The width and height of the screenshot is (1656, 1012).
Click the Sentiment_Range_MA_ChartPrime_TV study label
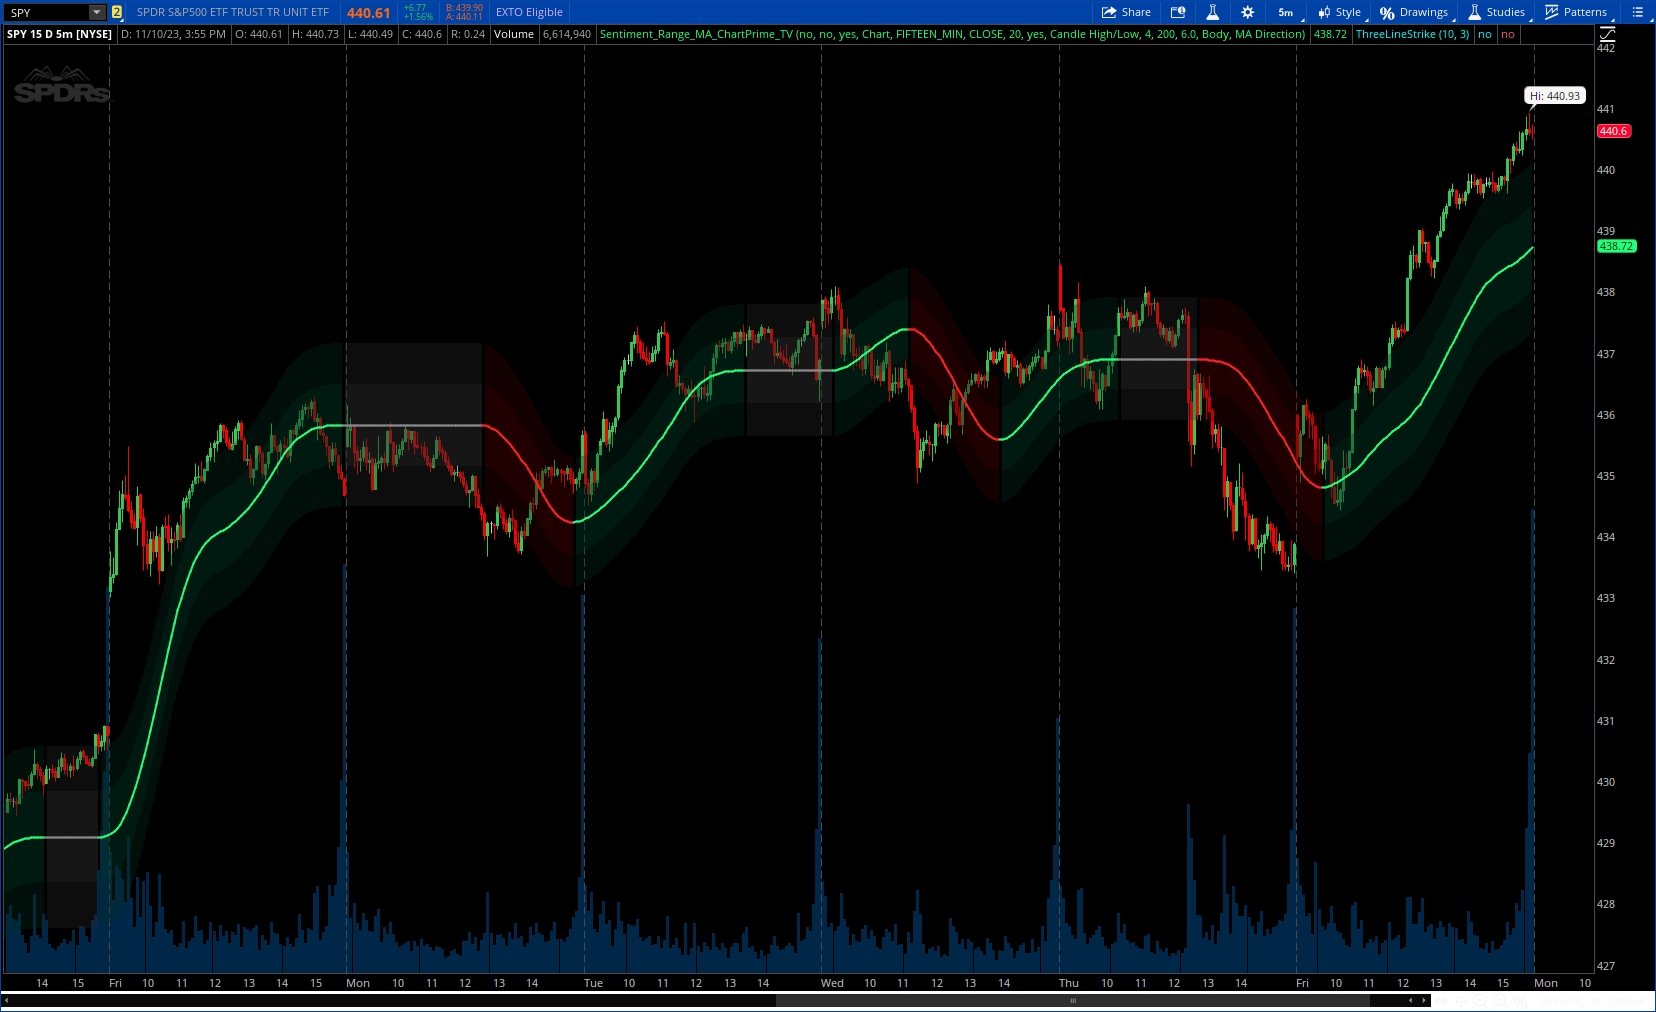952,34
